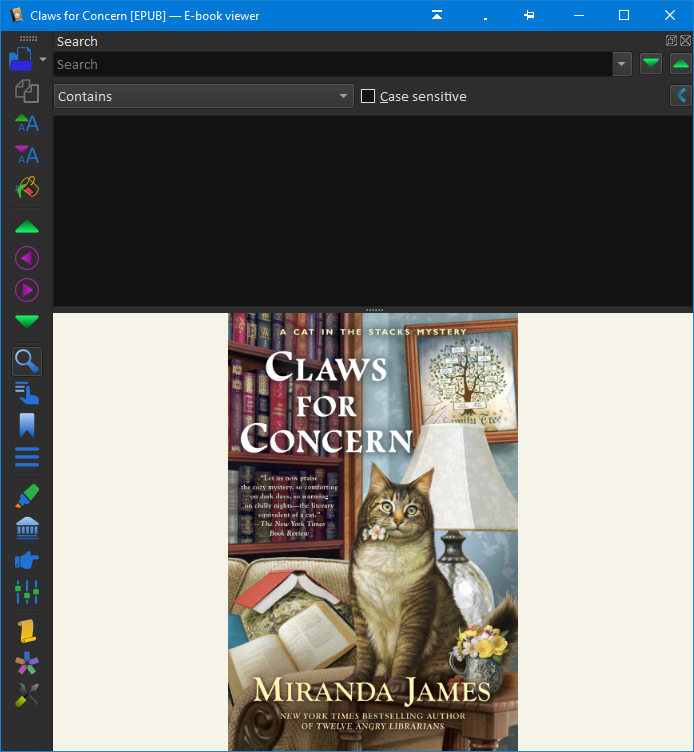Screen dimensions: 694x752
Task: Maximize the E-book viewer window
Action: coord(623,15)
